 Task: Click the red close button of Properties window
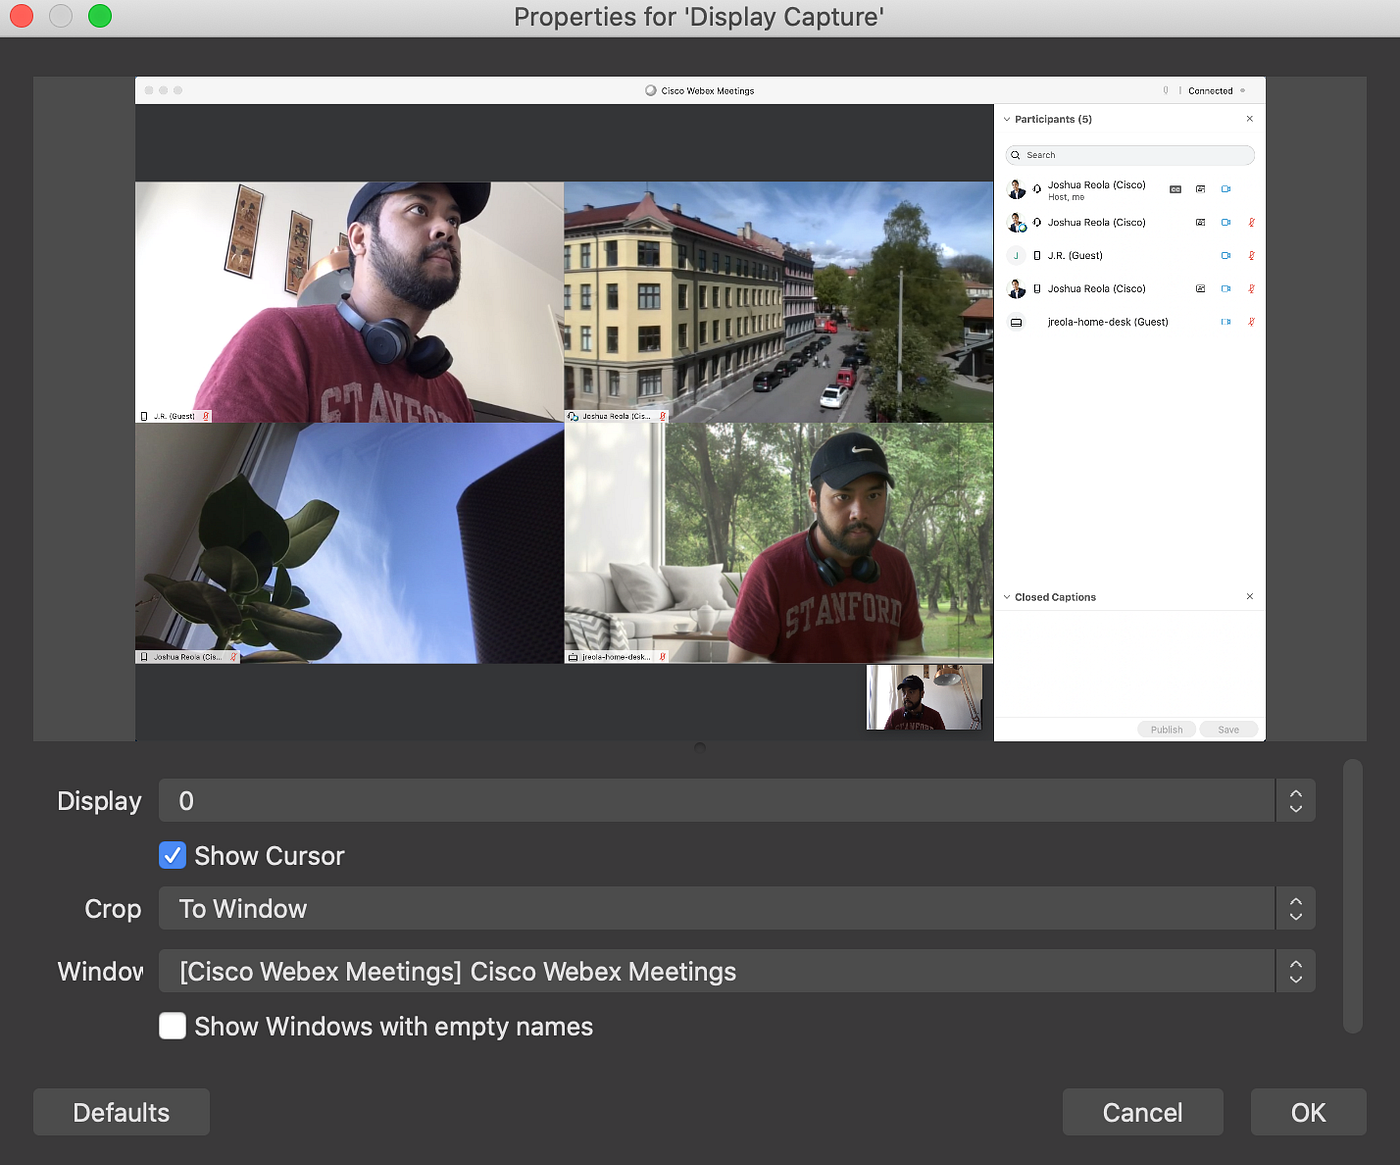[x=22, y=16]
